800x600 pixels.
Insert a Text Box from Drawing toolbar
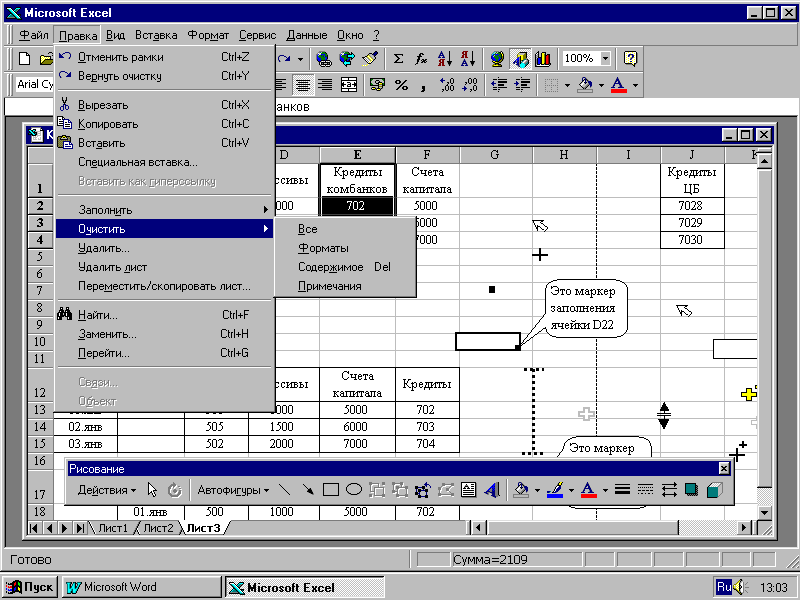click(468, 490)
